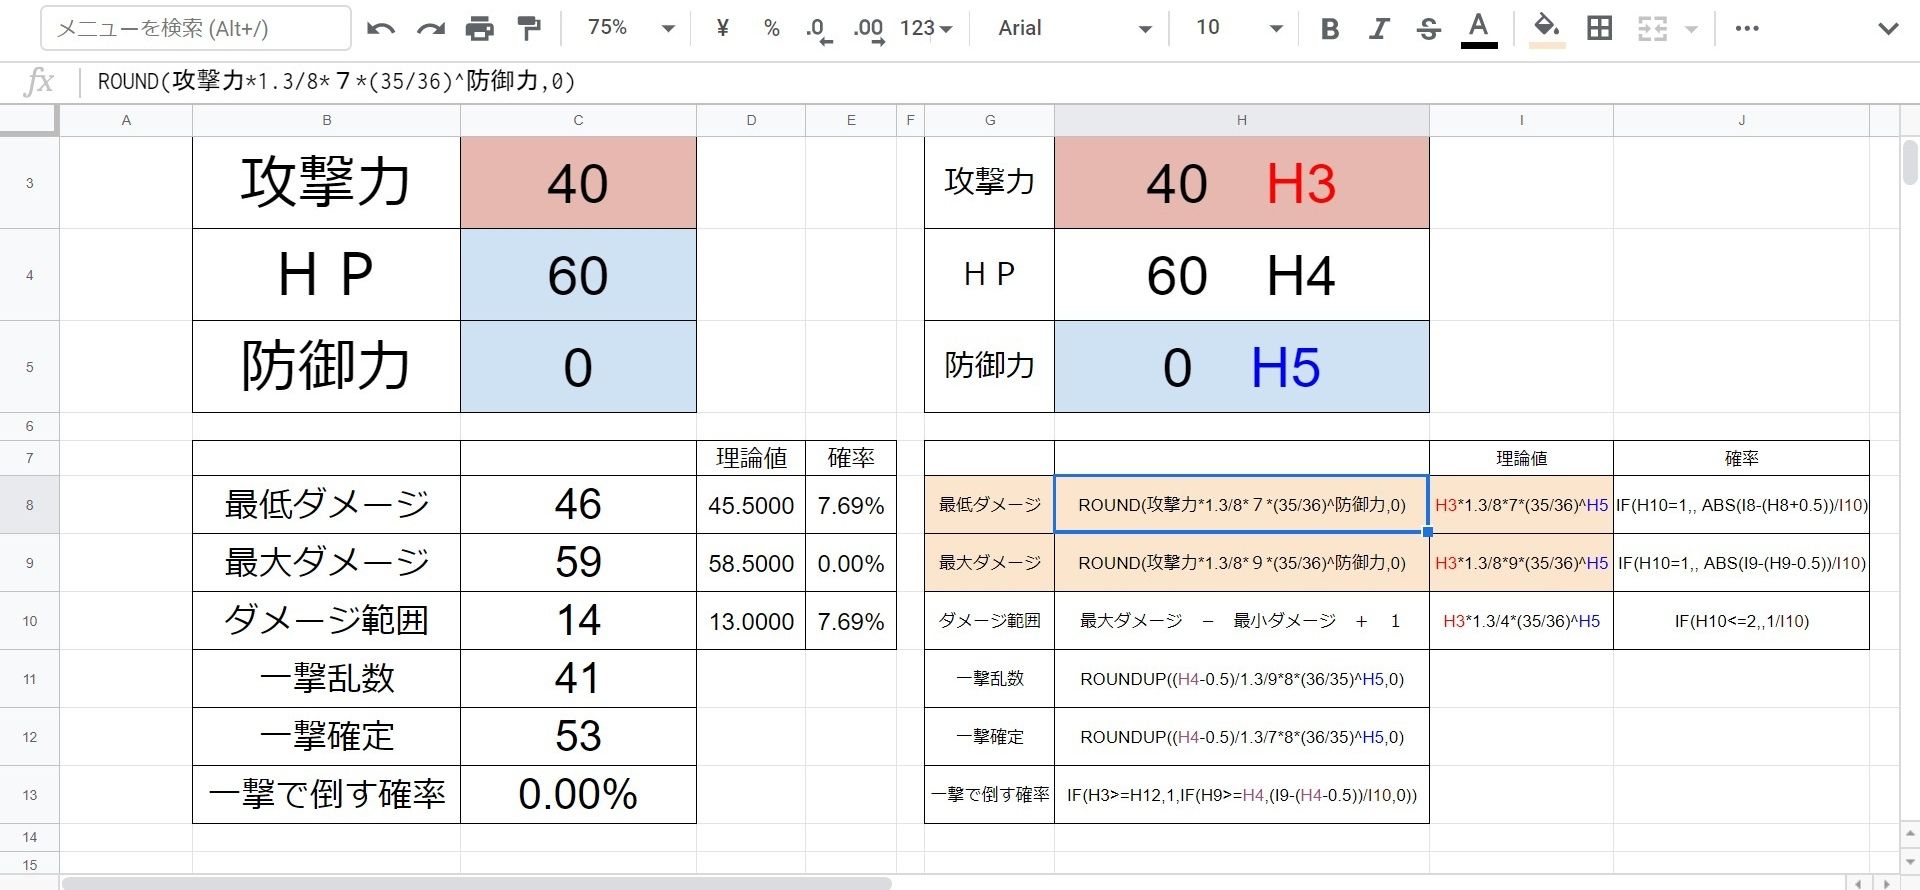Select the ダメージ範囲 label in column G
This screenshot has width=1920, height=890.
click(989, 621)
